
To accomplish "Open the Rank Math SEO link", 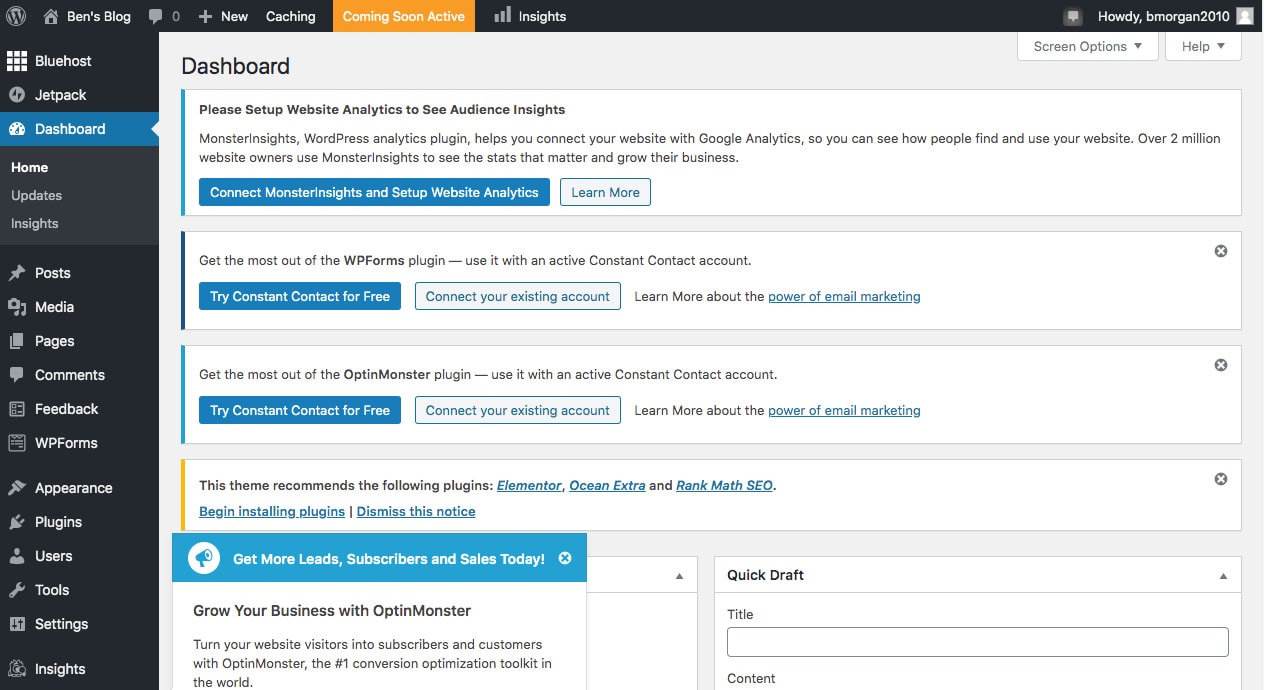I will point(725,485).
